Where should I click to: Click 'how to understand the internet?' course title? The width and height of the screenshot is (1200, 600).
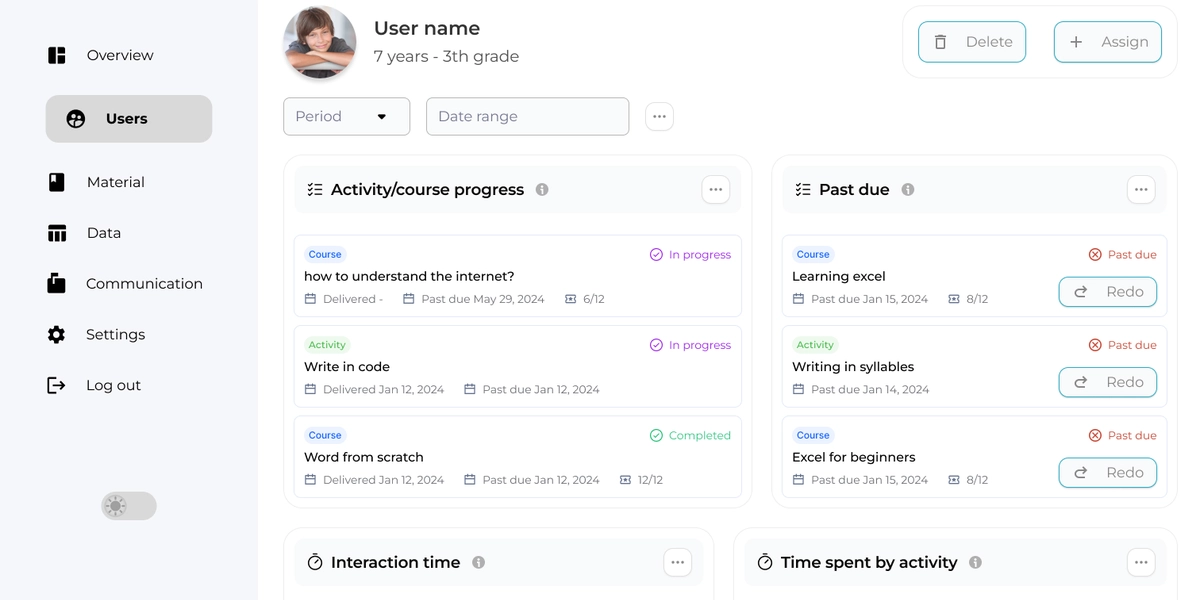tap(409, 276)
